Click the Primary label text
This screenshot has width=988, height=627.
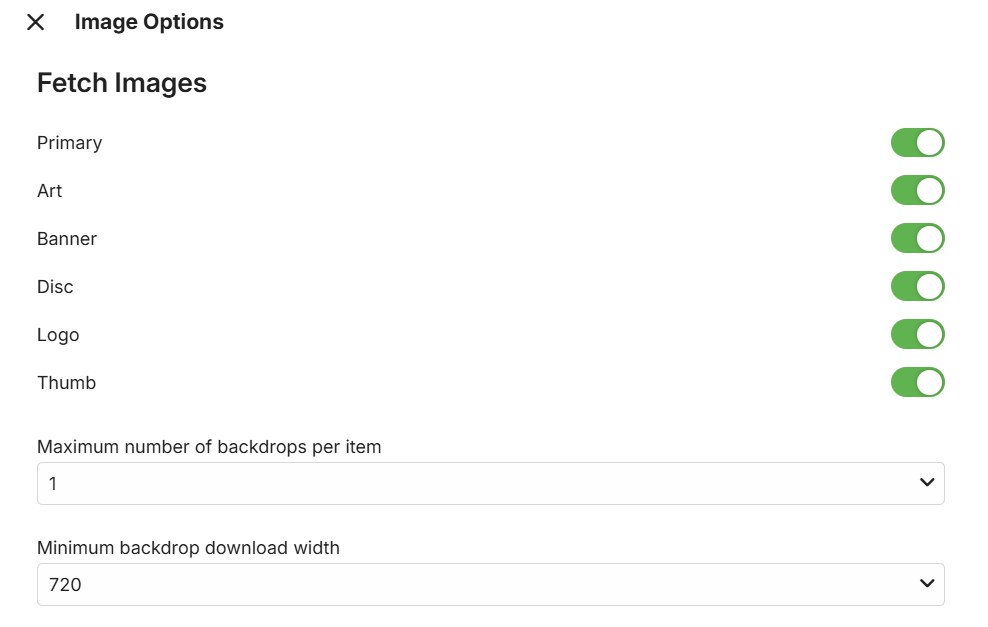[x=70, y=143]
